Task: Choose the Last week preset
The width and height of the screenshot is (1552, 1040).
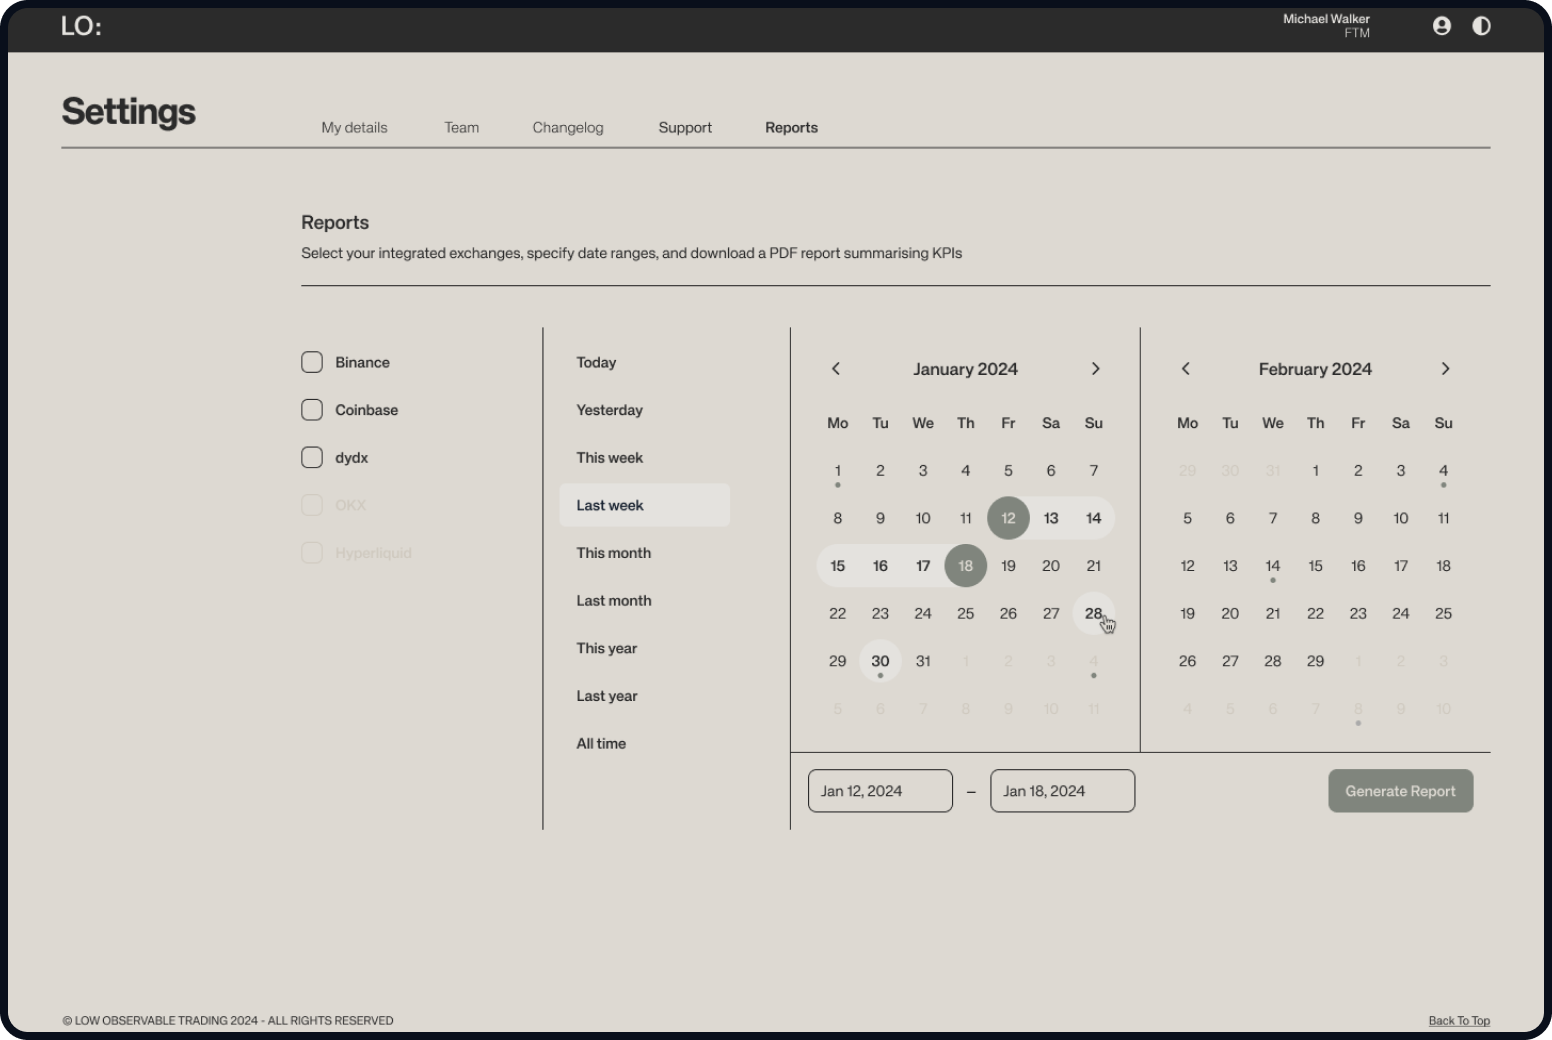Action: pyautogui.click(x=644, y=505)
